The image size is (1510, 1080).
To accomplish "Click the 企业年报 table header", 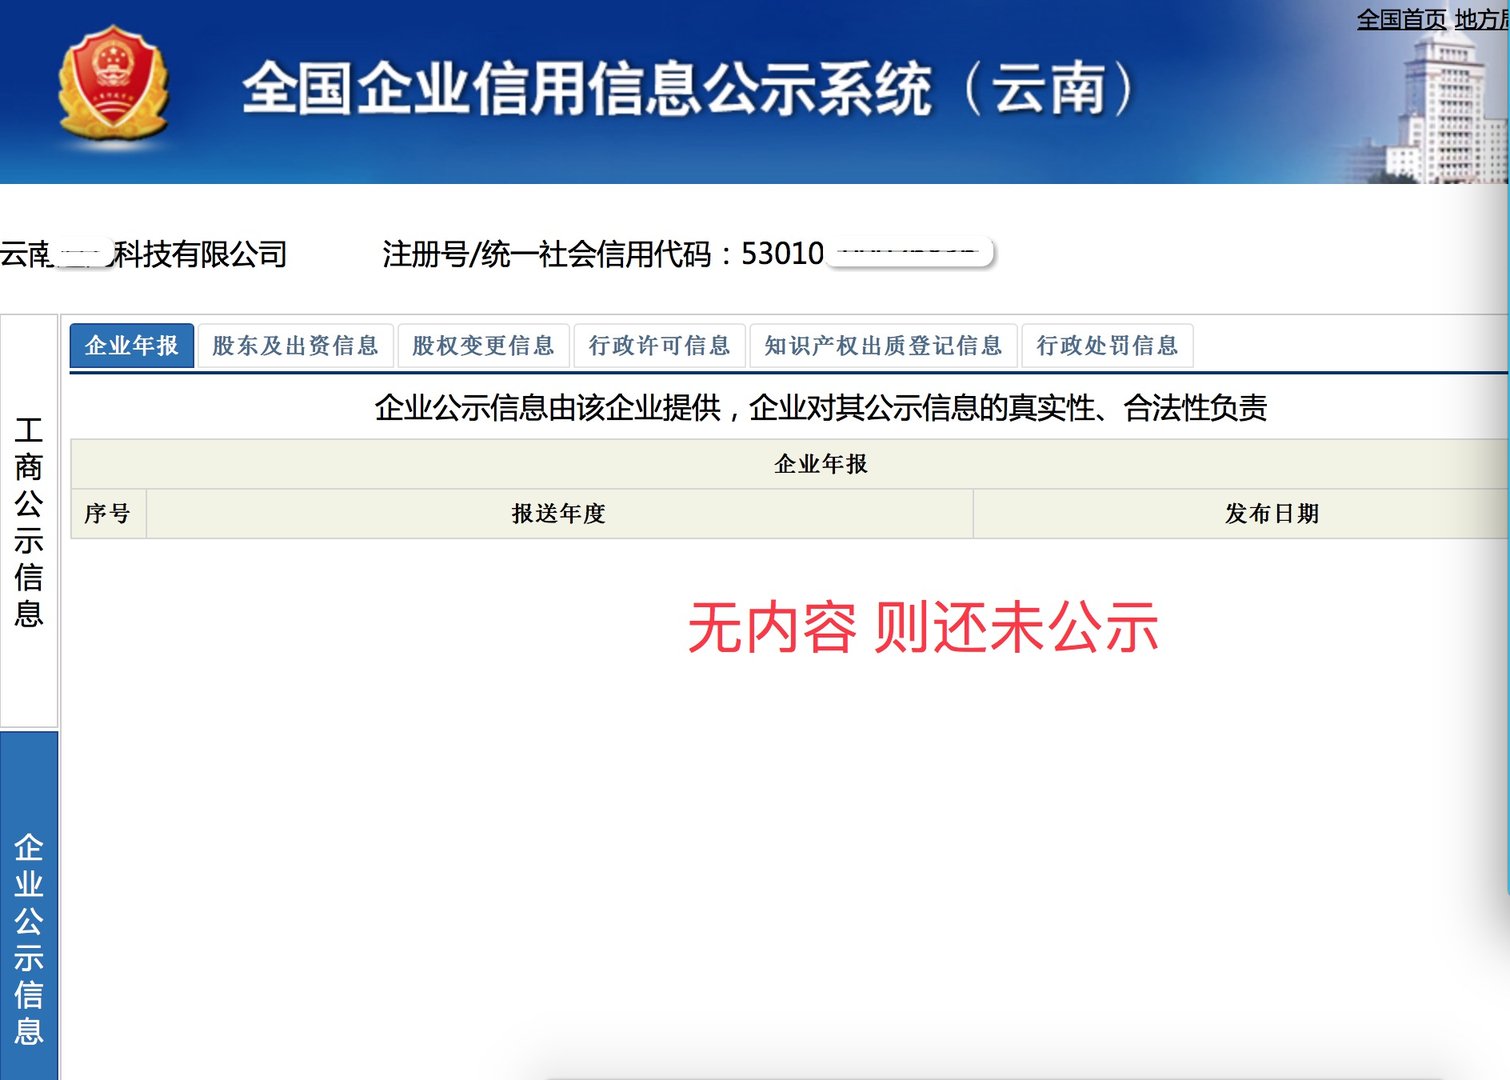I will point(820,465).
